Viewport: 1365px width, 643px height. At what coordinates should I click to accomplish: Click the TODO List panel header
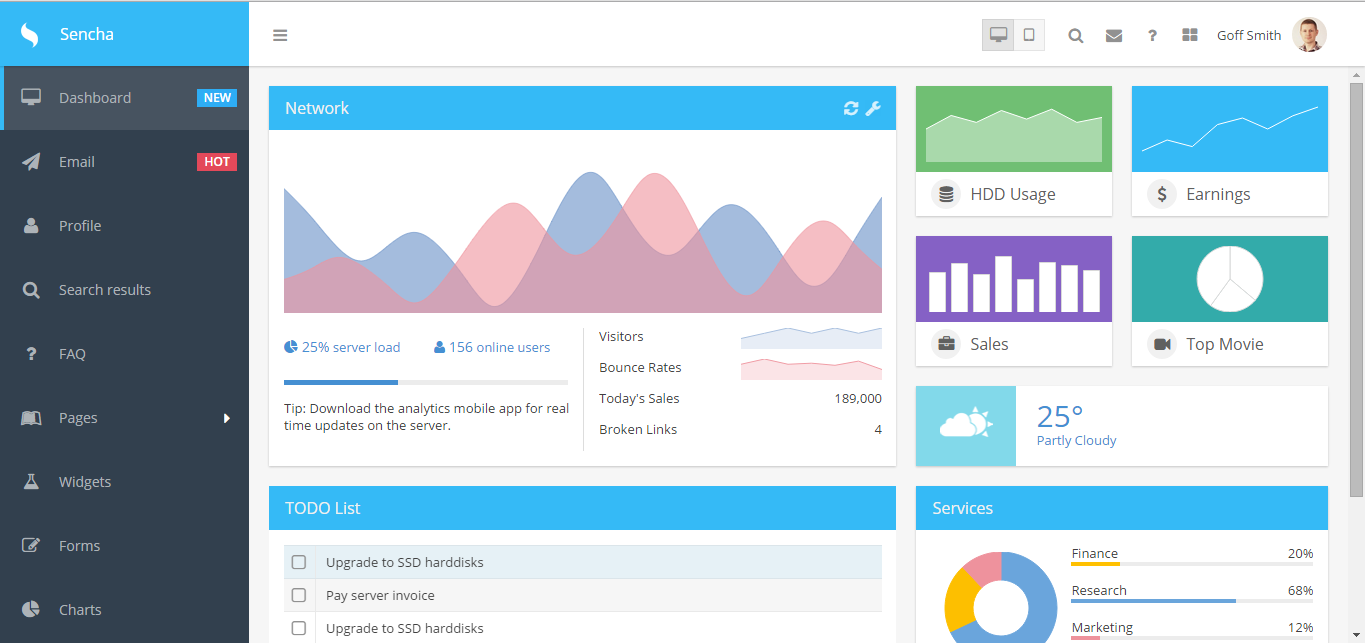[582, 508]
